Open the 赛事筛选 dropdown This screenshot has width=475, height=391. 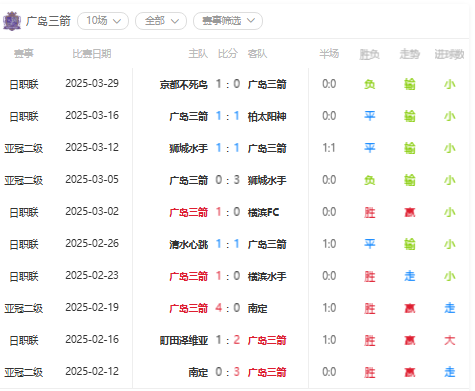[x=228, y=21]
